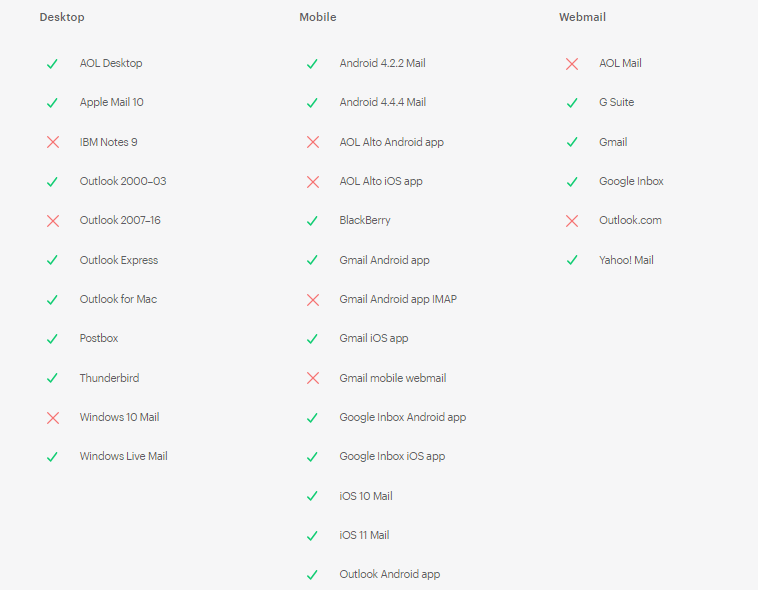Viewport: 758px width, 590px height.
Task: Click the Mobile column heading
Action: pyautogui.click(x=318, y=17)
